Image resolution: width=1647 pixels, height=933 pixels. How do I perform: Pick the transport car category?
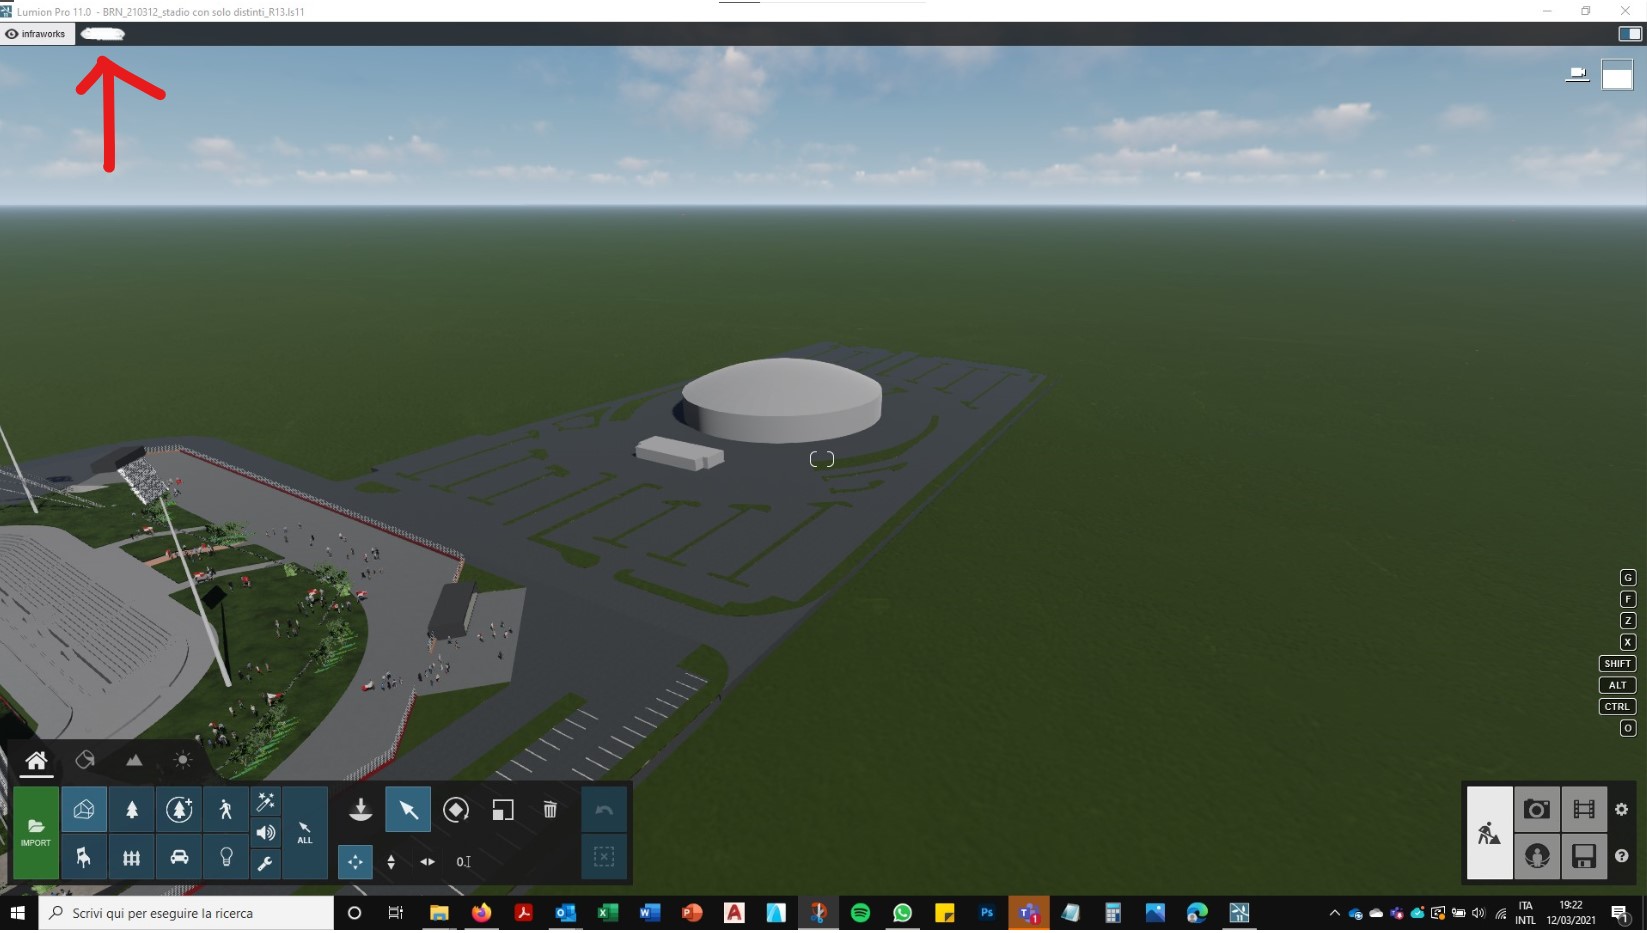179,857
